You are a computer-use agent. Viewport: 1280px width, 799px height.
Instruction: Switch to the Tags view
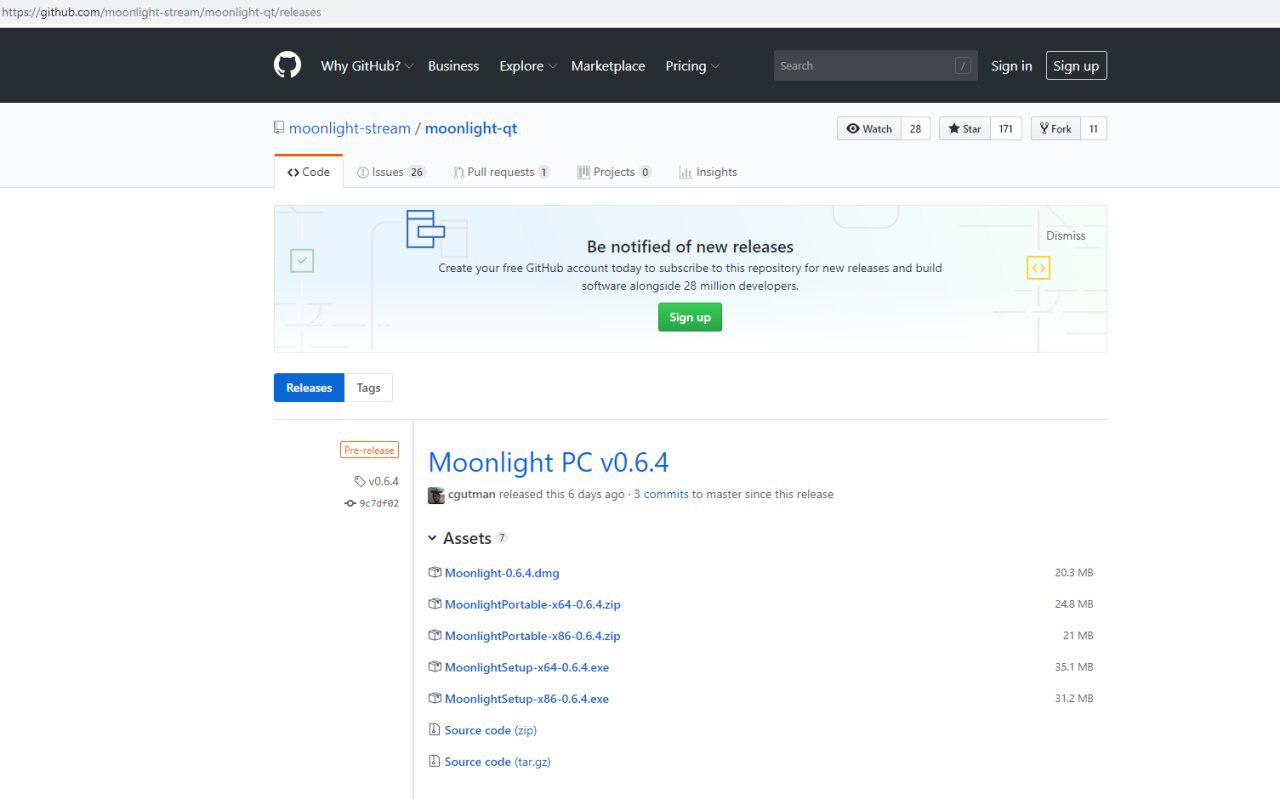[x=368, y=388]
